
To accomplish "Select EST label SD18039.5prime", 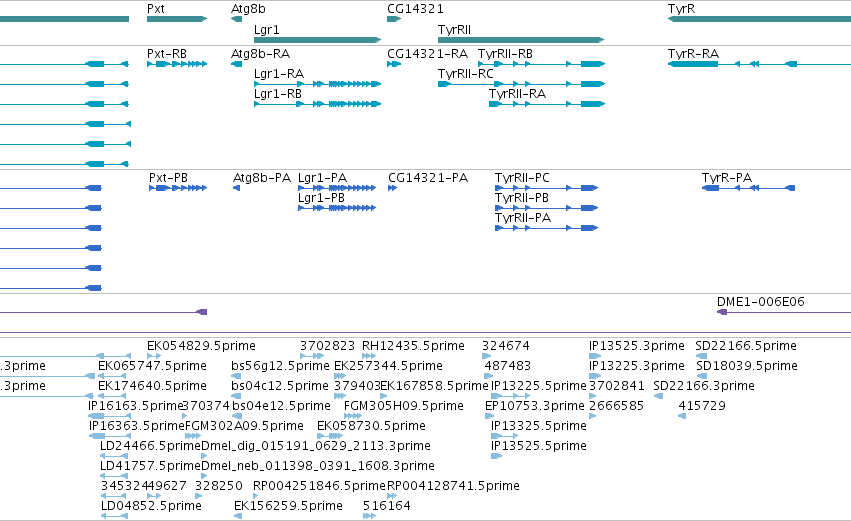I will tap(747, 366).
